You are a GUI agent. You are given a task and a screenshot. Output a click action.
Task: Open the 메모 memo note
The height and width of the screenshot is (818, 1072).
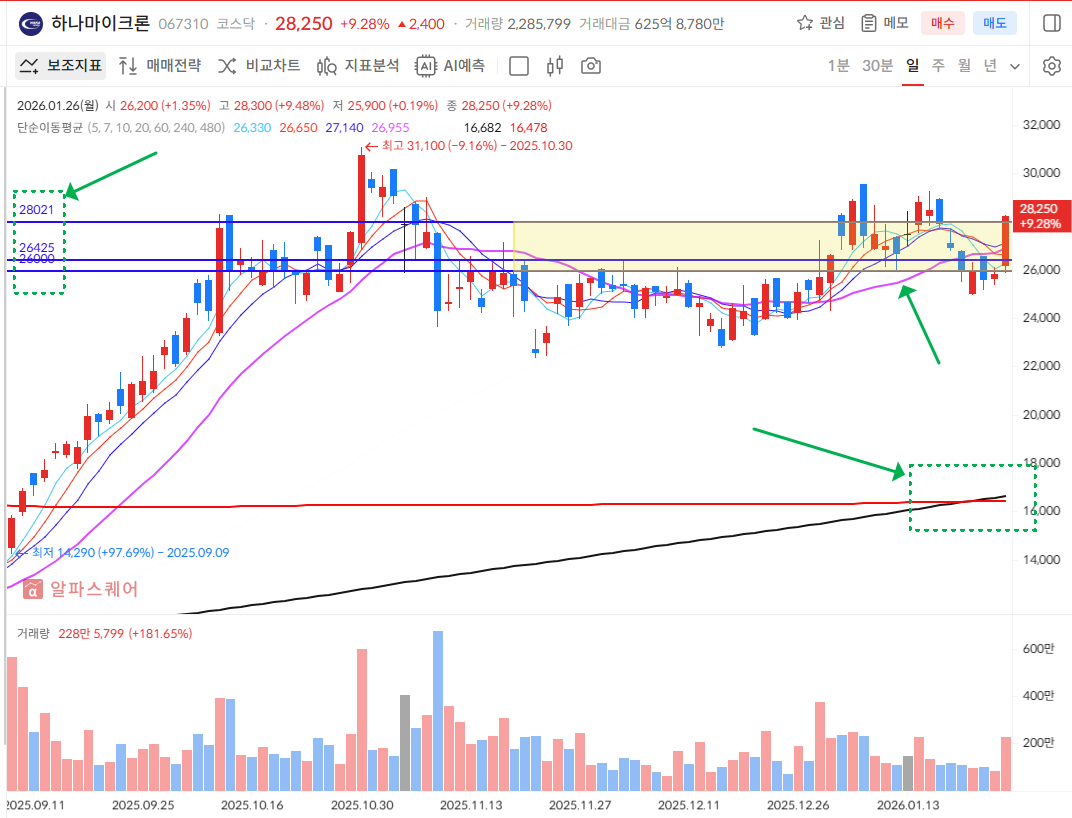point(885,23)
